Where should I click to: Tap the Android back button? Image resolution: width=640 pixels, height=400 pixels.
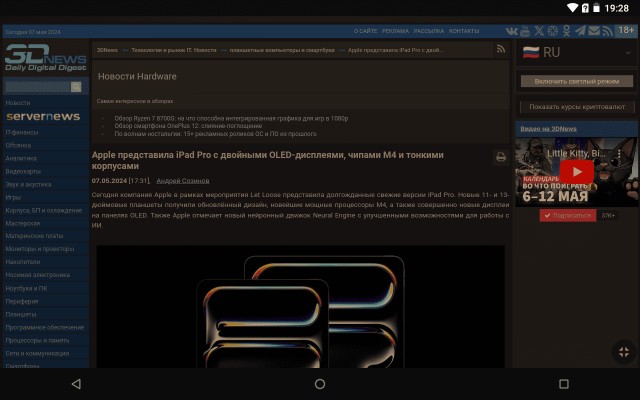(x=76, y=384)
